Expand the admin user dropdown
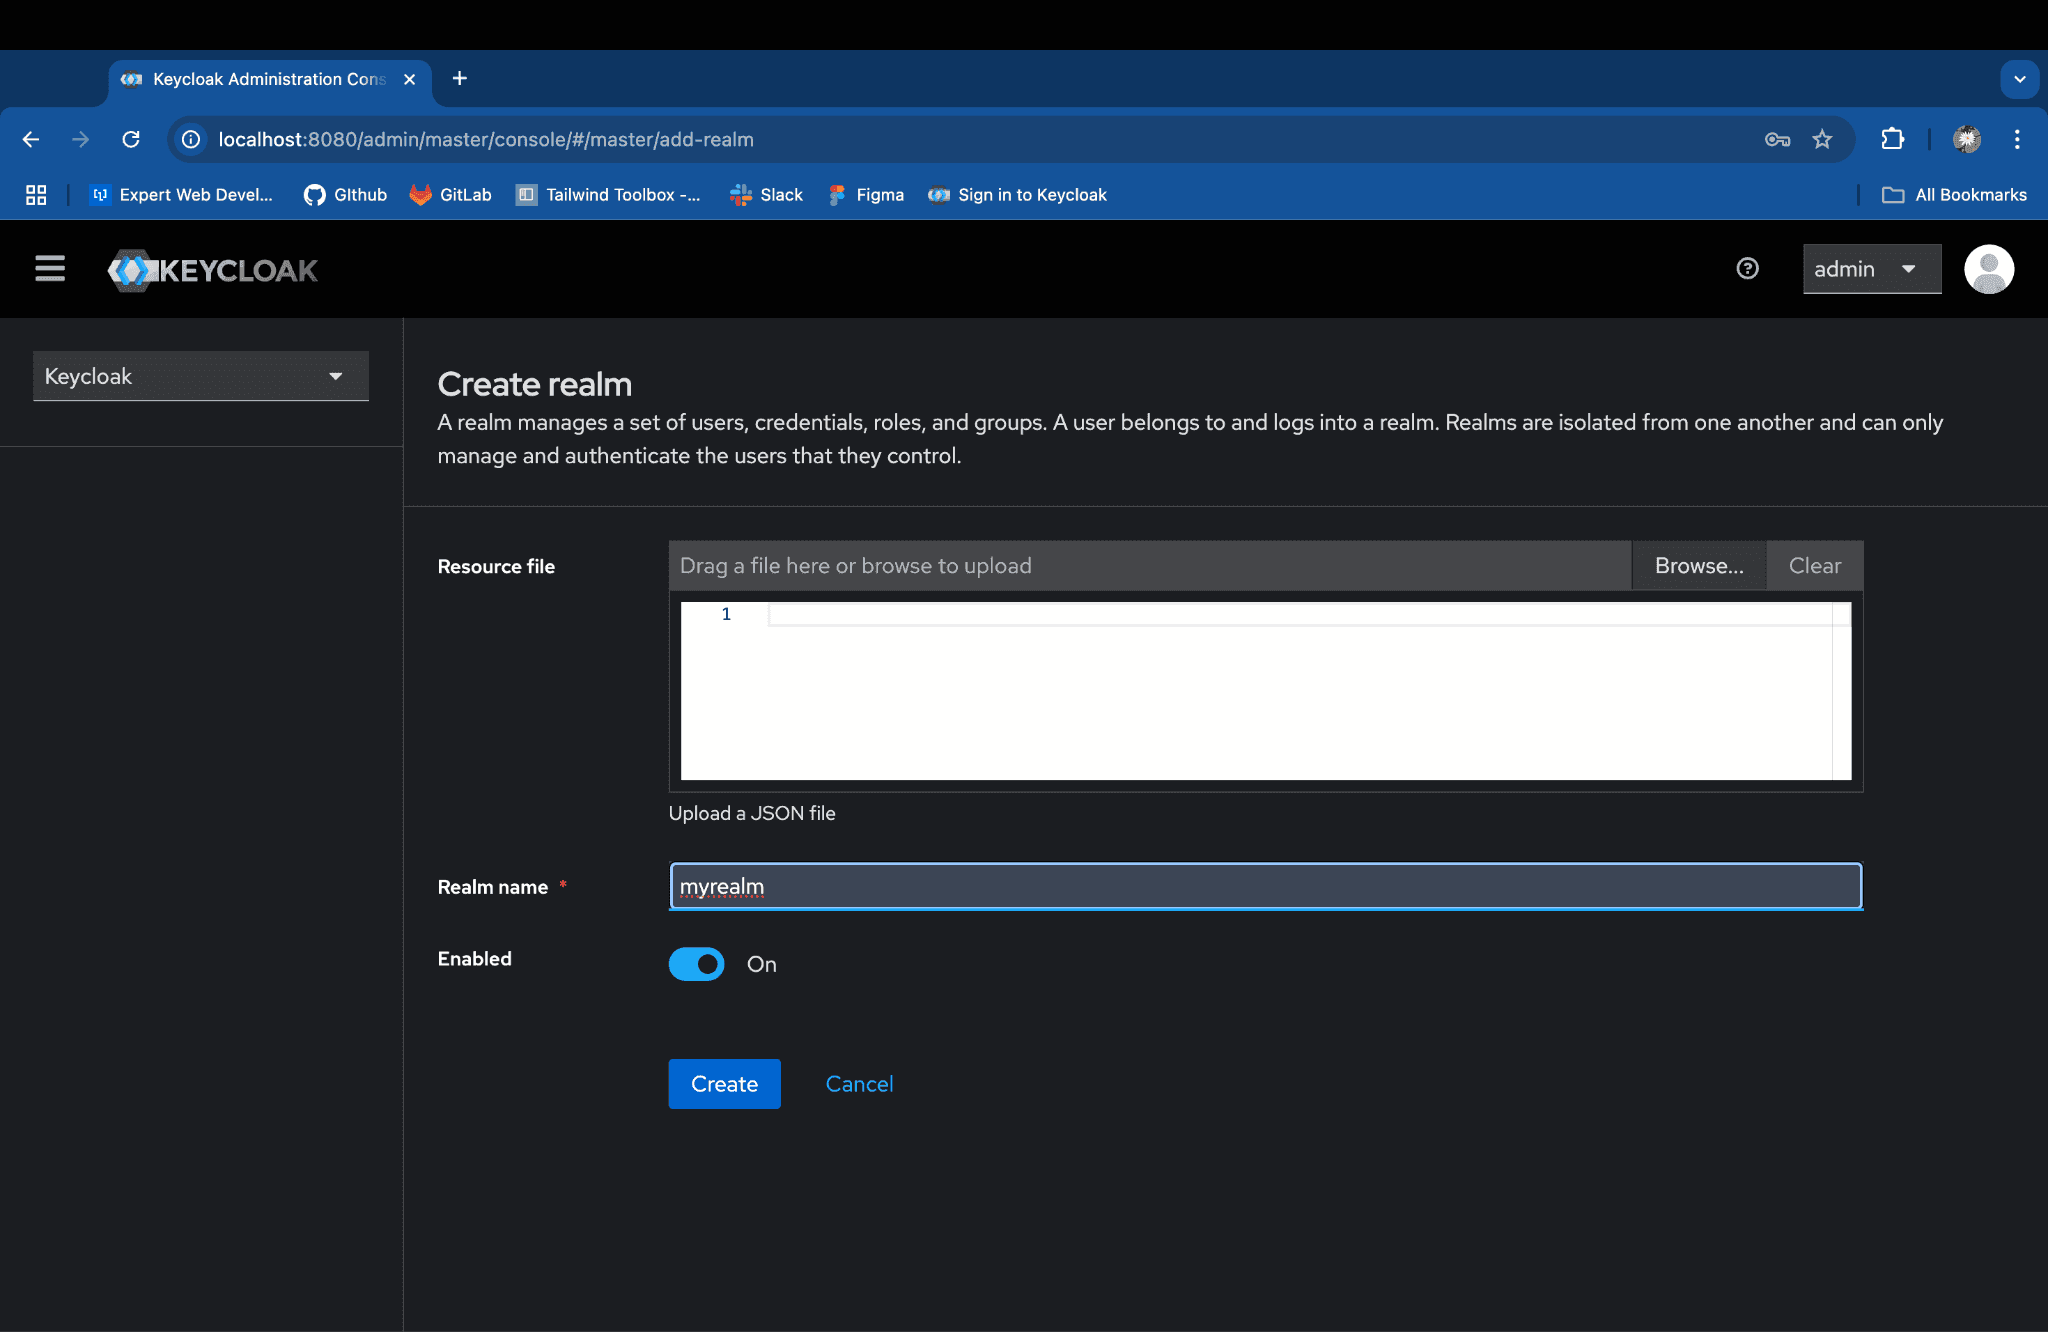The height and width of the screenshot is (1332, 2048). (x=1871, y=269)
